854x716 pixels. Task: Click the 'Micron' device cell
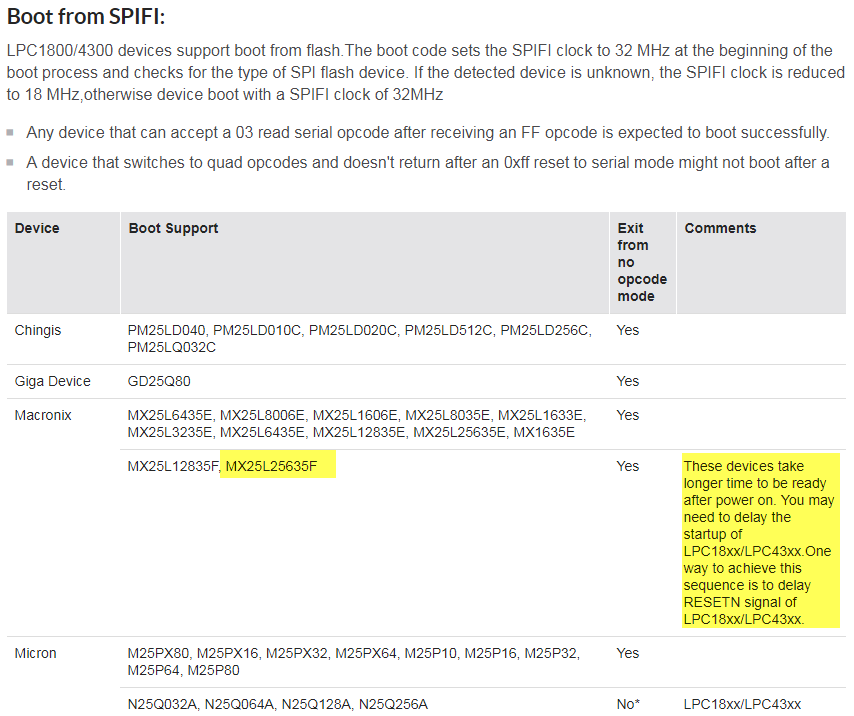click(x=35, y=653)
